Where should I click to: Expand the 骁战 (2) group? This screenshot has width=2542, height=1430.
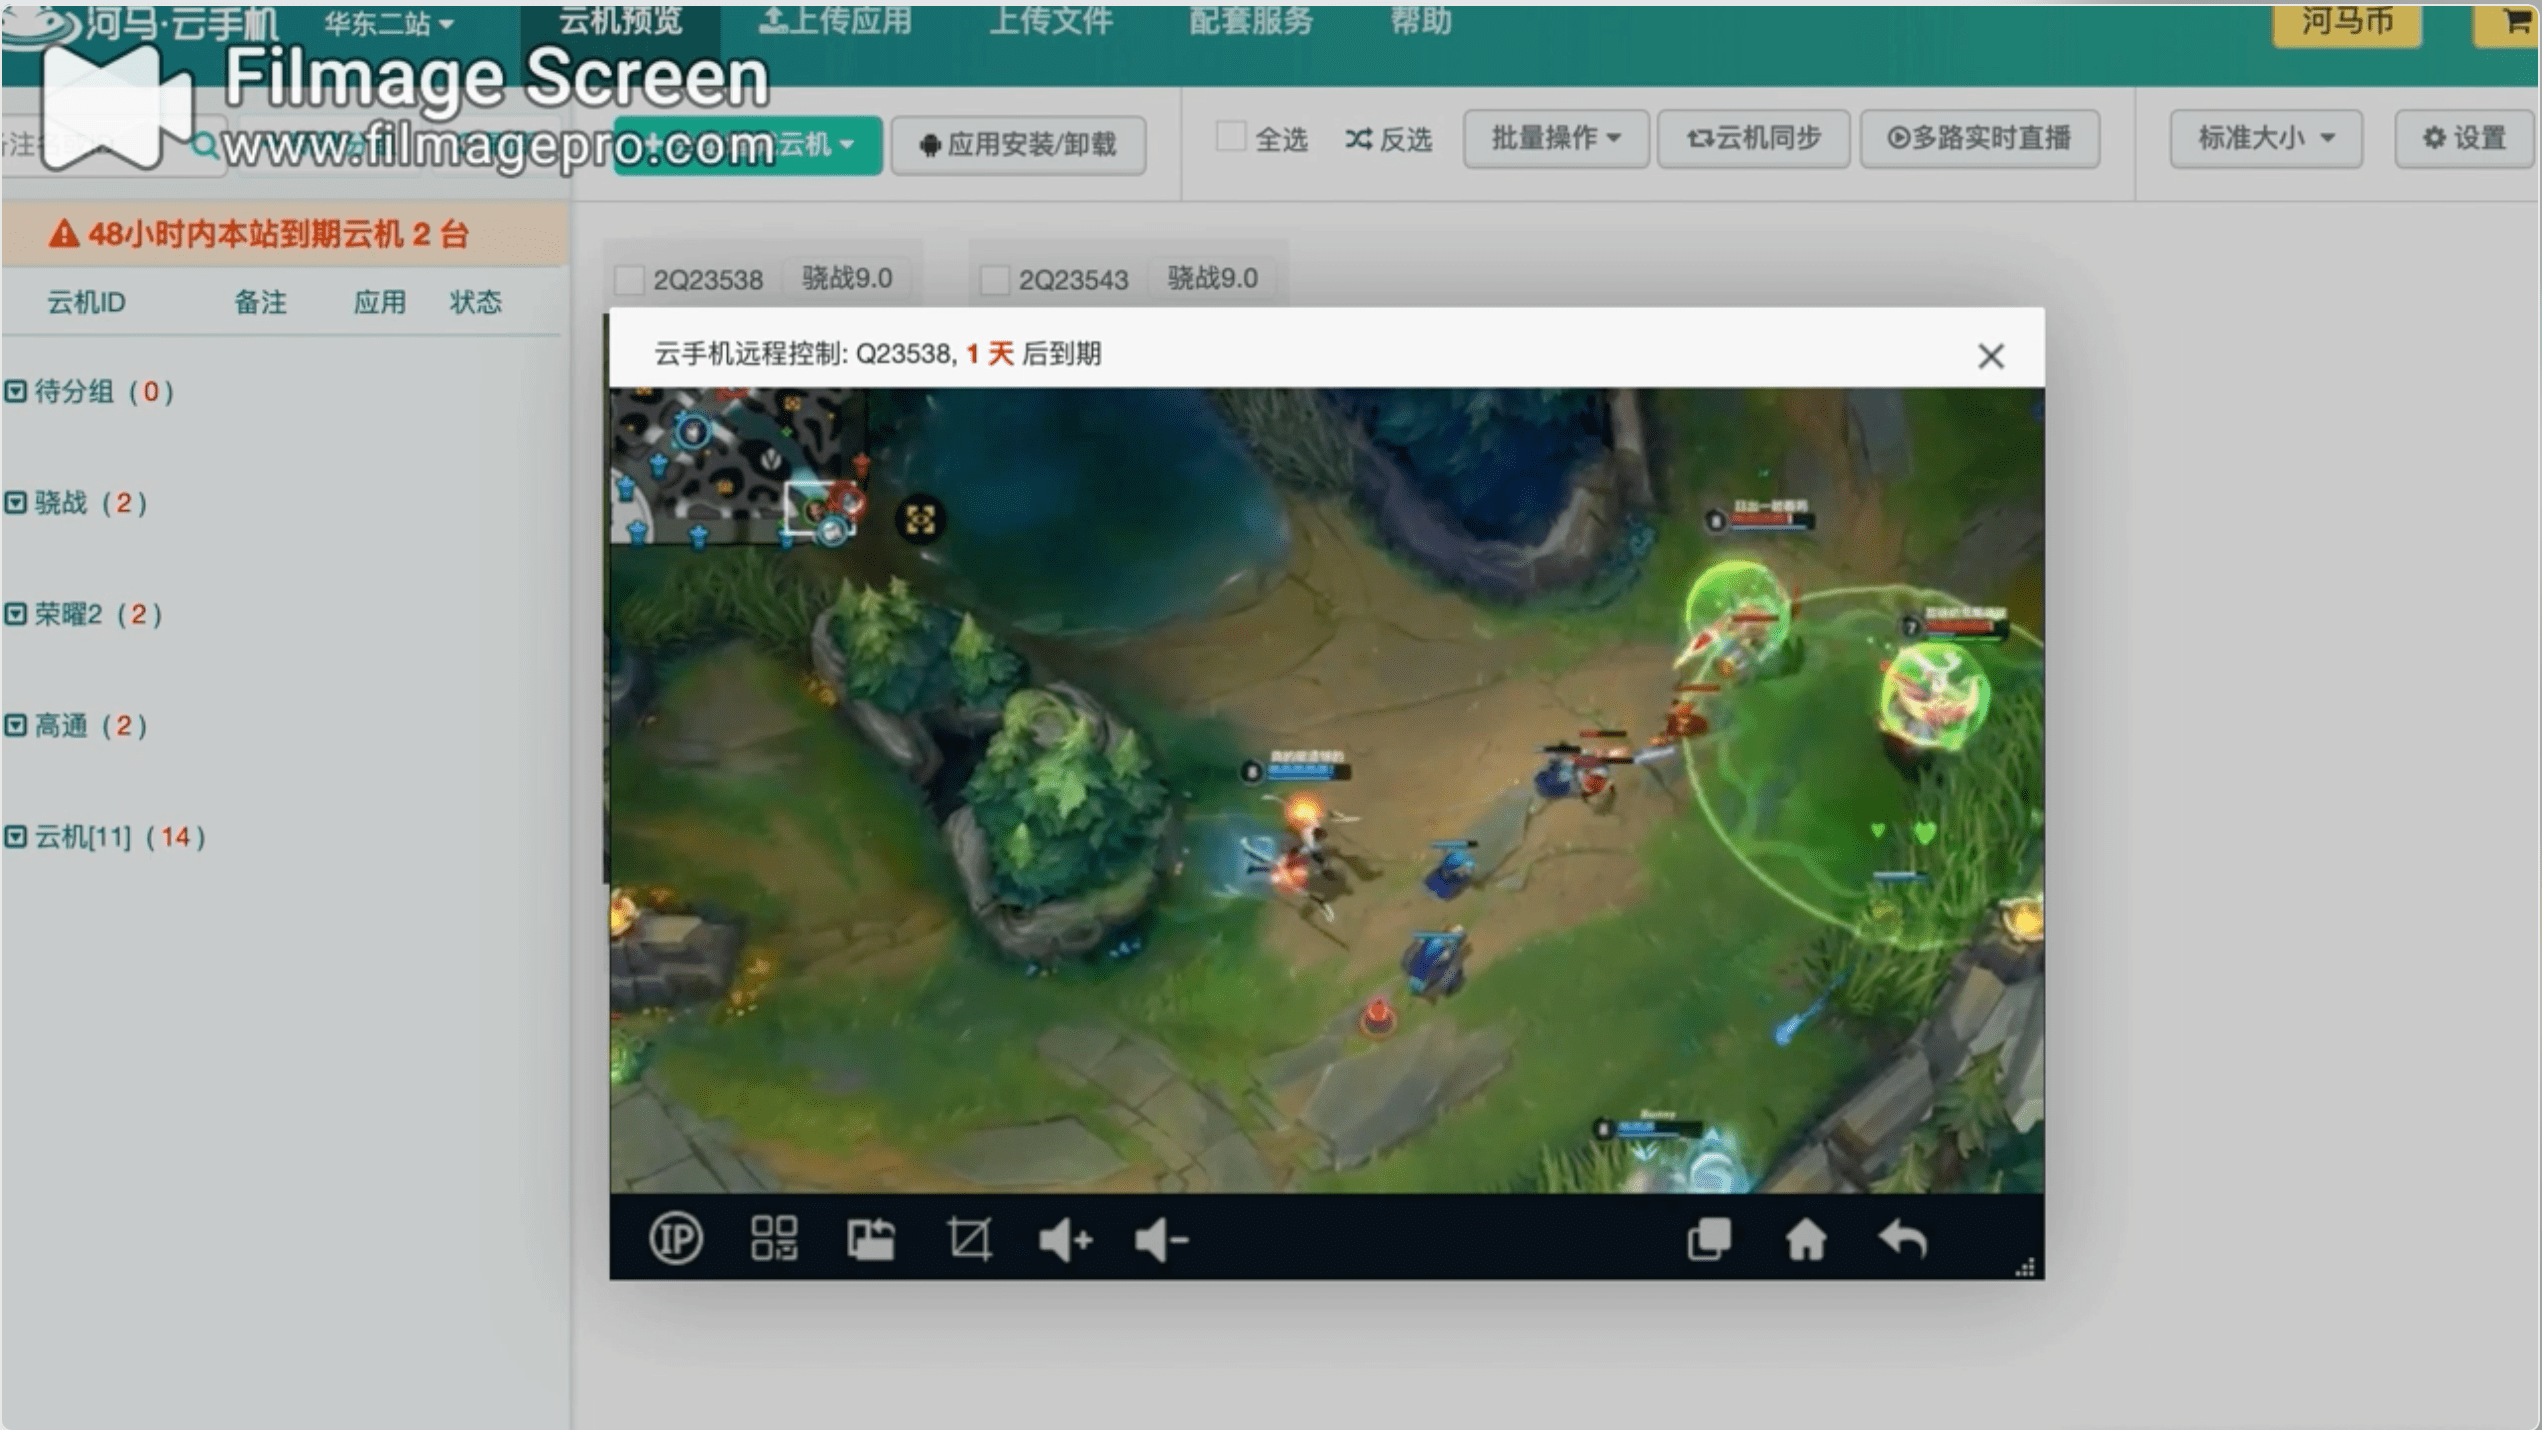point(77,502)
